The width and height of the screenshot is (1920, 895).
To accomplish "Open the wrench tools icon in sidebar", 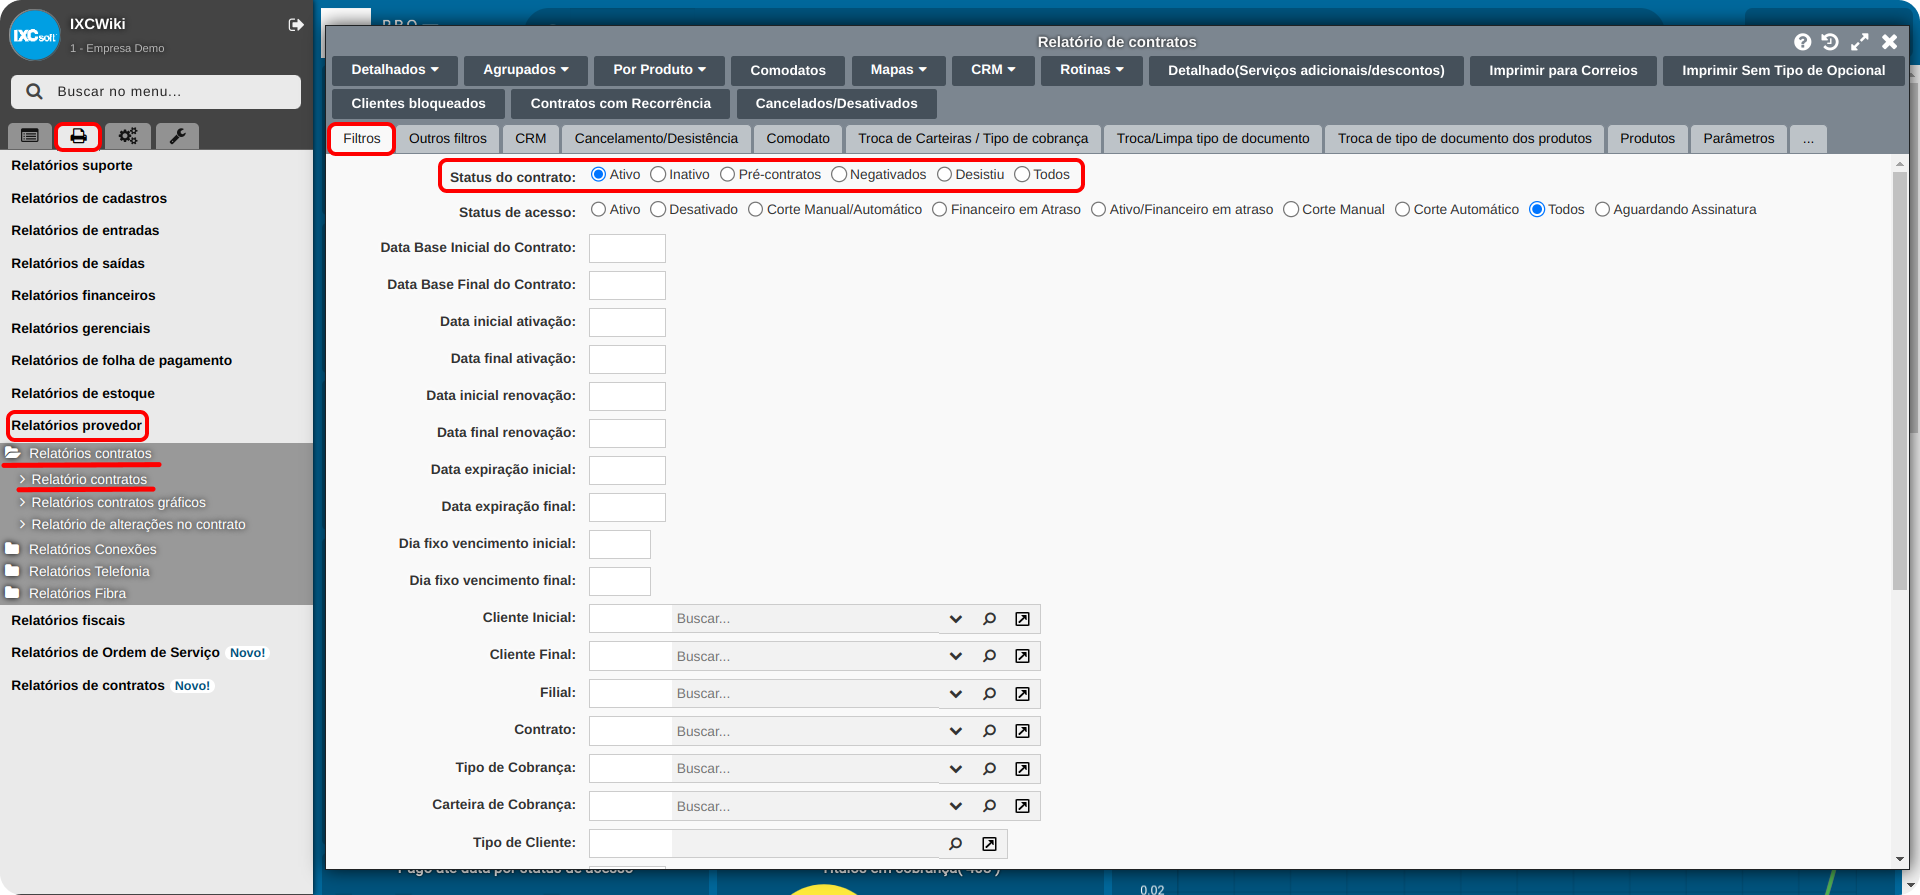I will pos(177,136).
